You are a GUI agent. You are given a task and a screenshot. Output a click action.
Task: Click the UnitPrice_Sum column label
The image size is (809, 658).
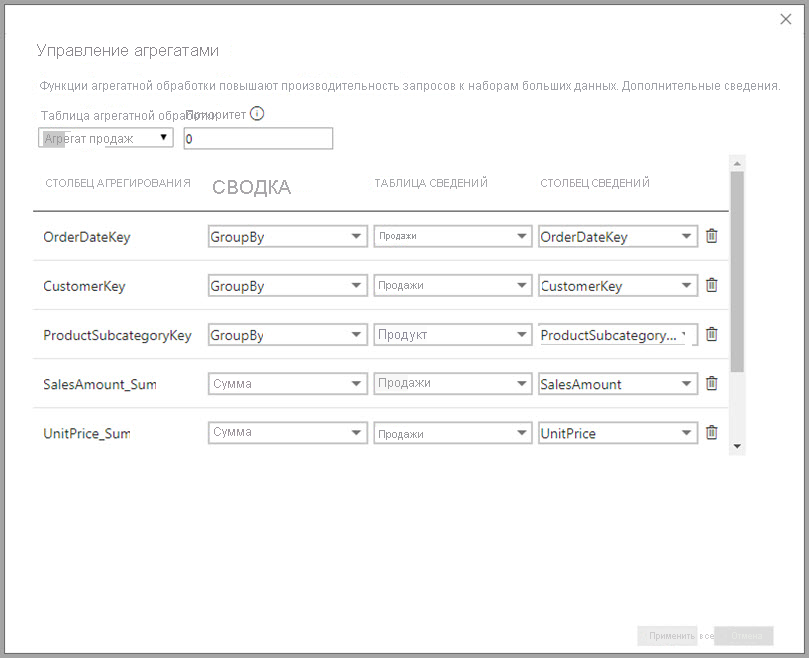(x=86, y=433)
